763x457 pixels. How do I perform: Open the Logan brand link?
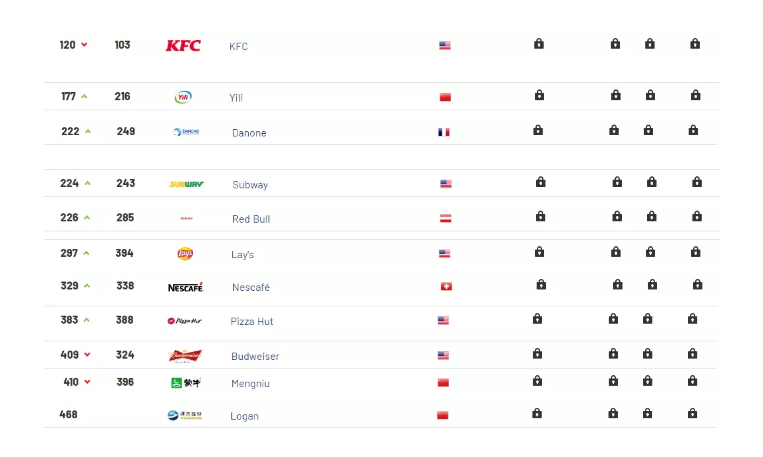coord(244,416)
